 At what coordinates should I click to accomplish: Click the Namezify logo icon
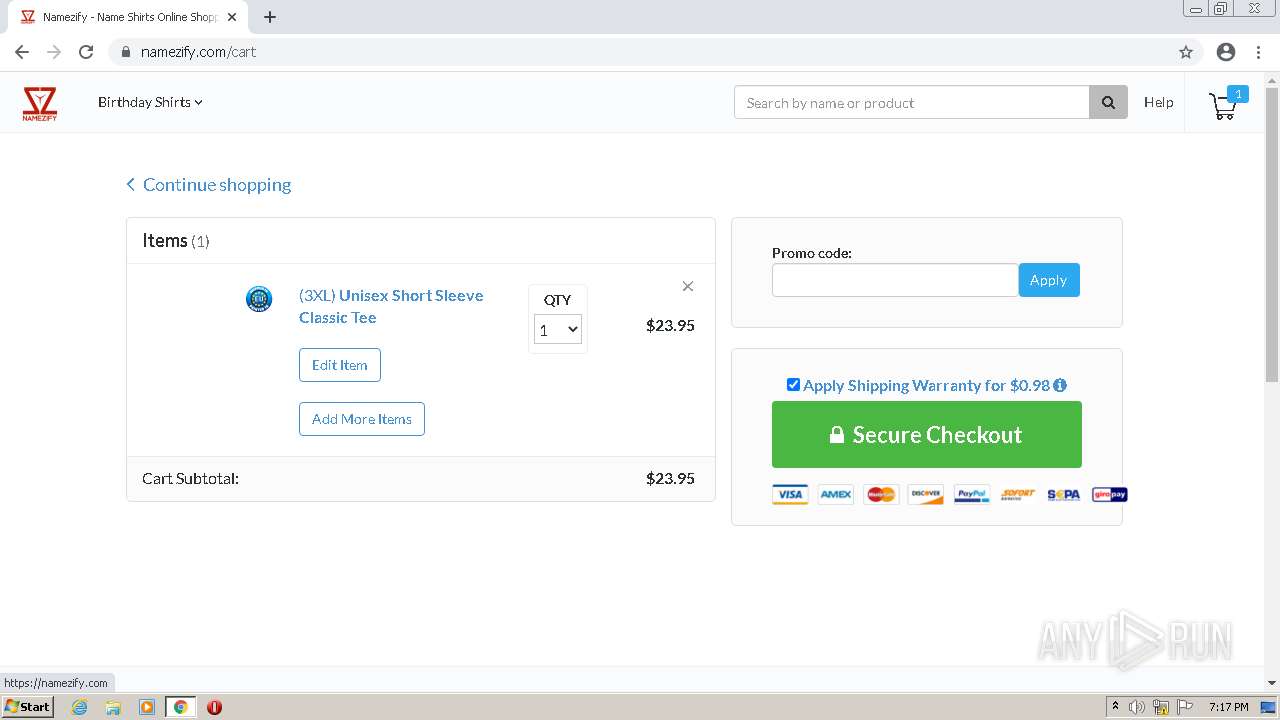(40, 103)
